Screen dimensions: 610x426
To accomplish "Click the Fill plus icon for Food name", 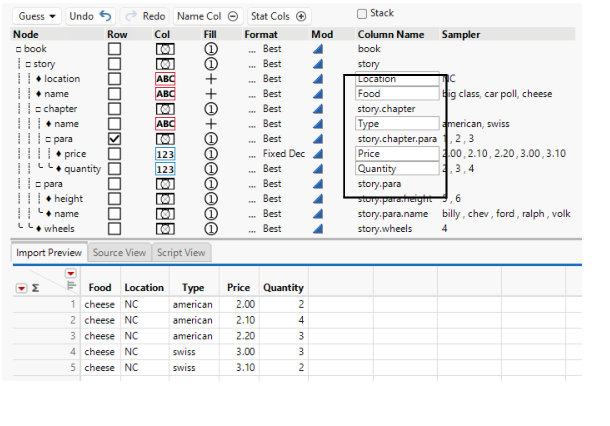I will pos(211,94).
